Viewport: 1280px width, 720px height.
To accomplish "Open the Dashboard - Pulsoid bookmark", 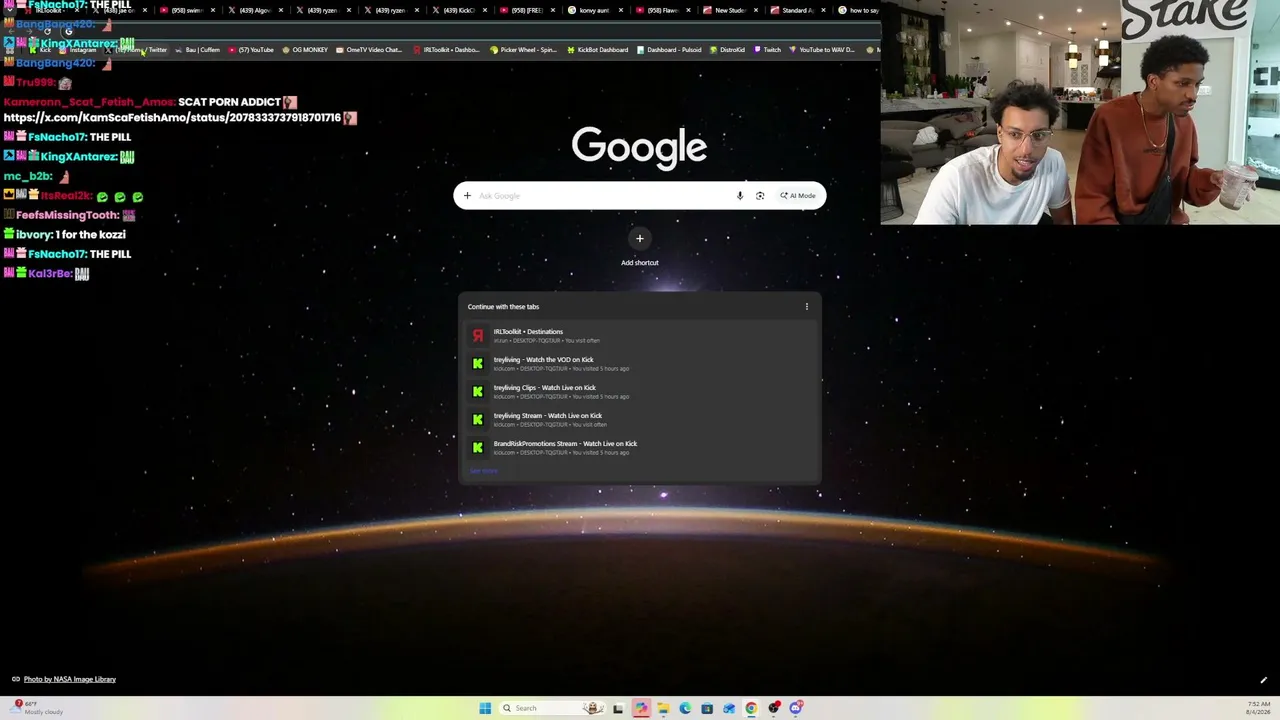I will click(670, 50).
